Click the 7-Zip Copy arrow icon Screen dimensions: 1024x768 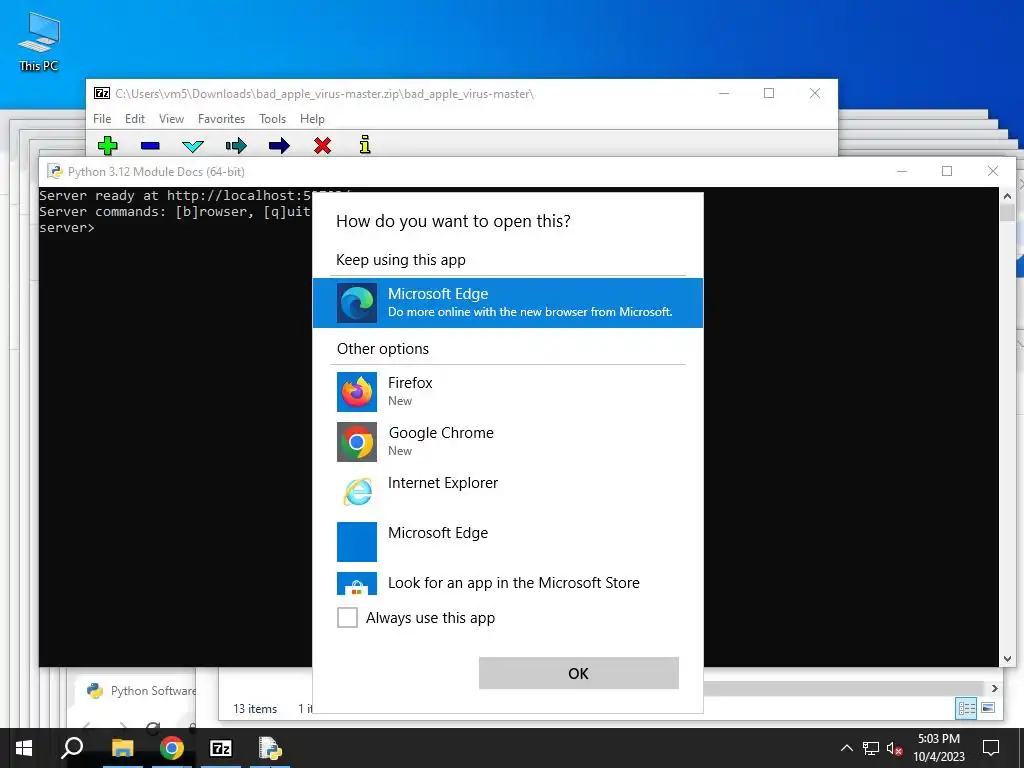(x=236, y=145)
